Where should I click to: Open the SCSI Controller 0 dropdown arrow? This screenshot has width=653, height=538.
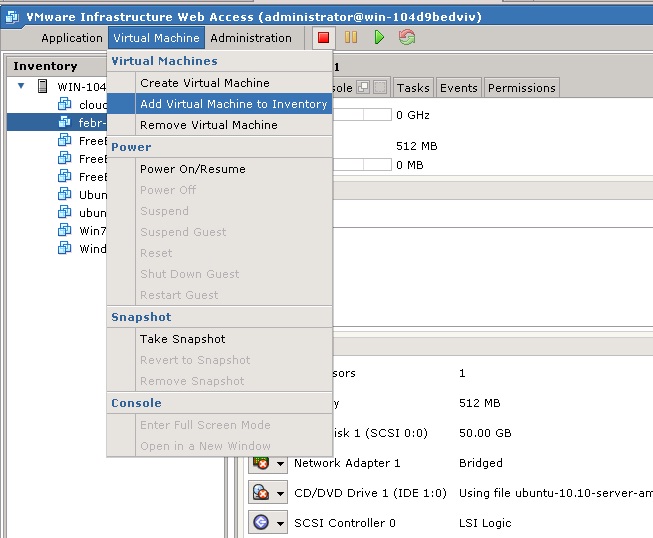click(x=280, y=523)
